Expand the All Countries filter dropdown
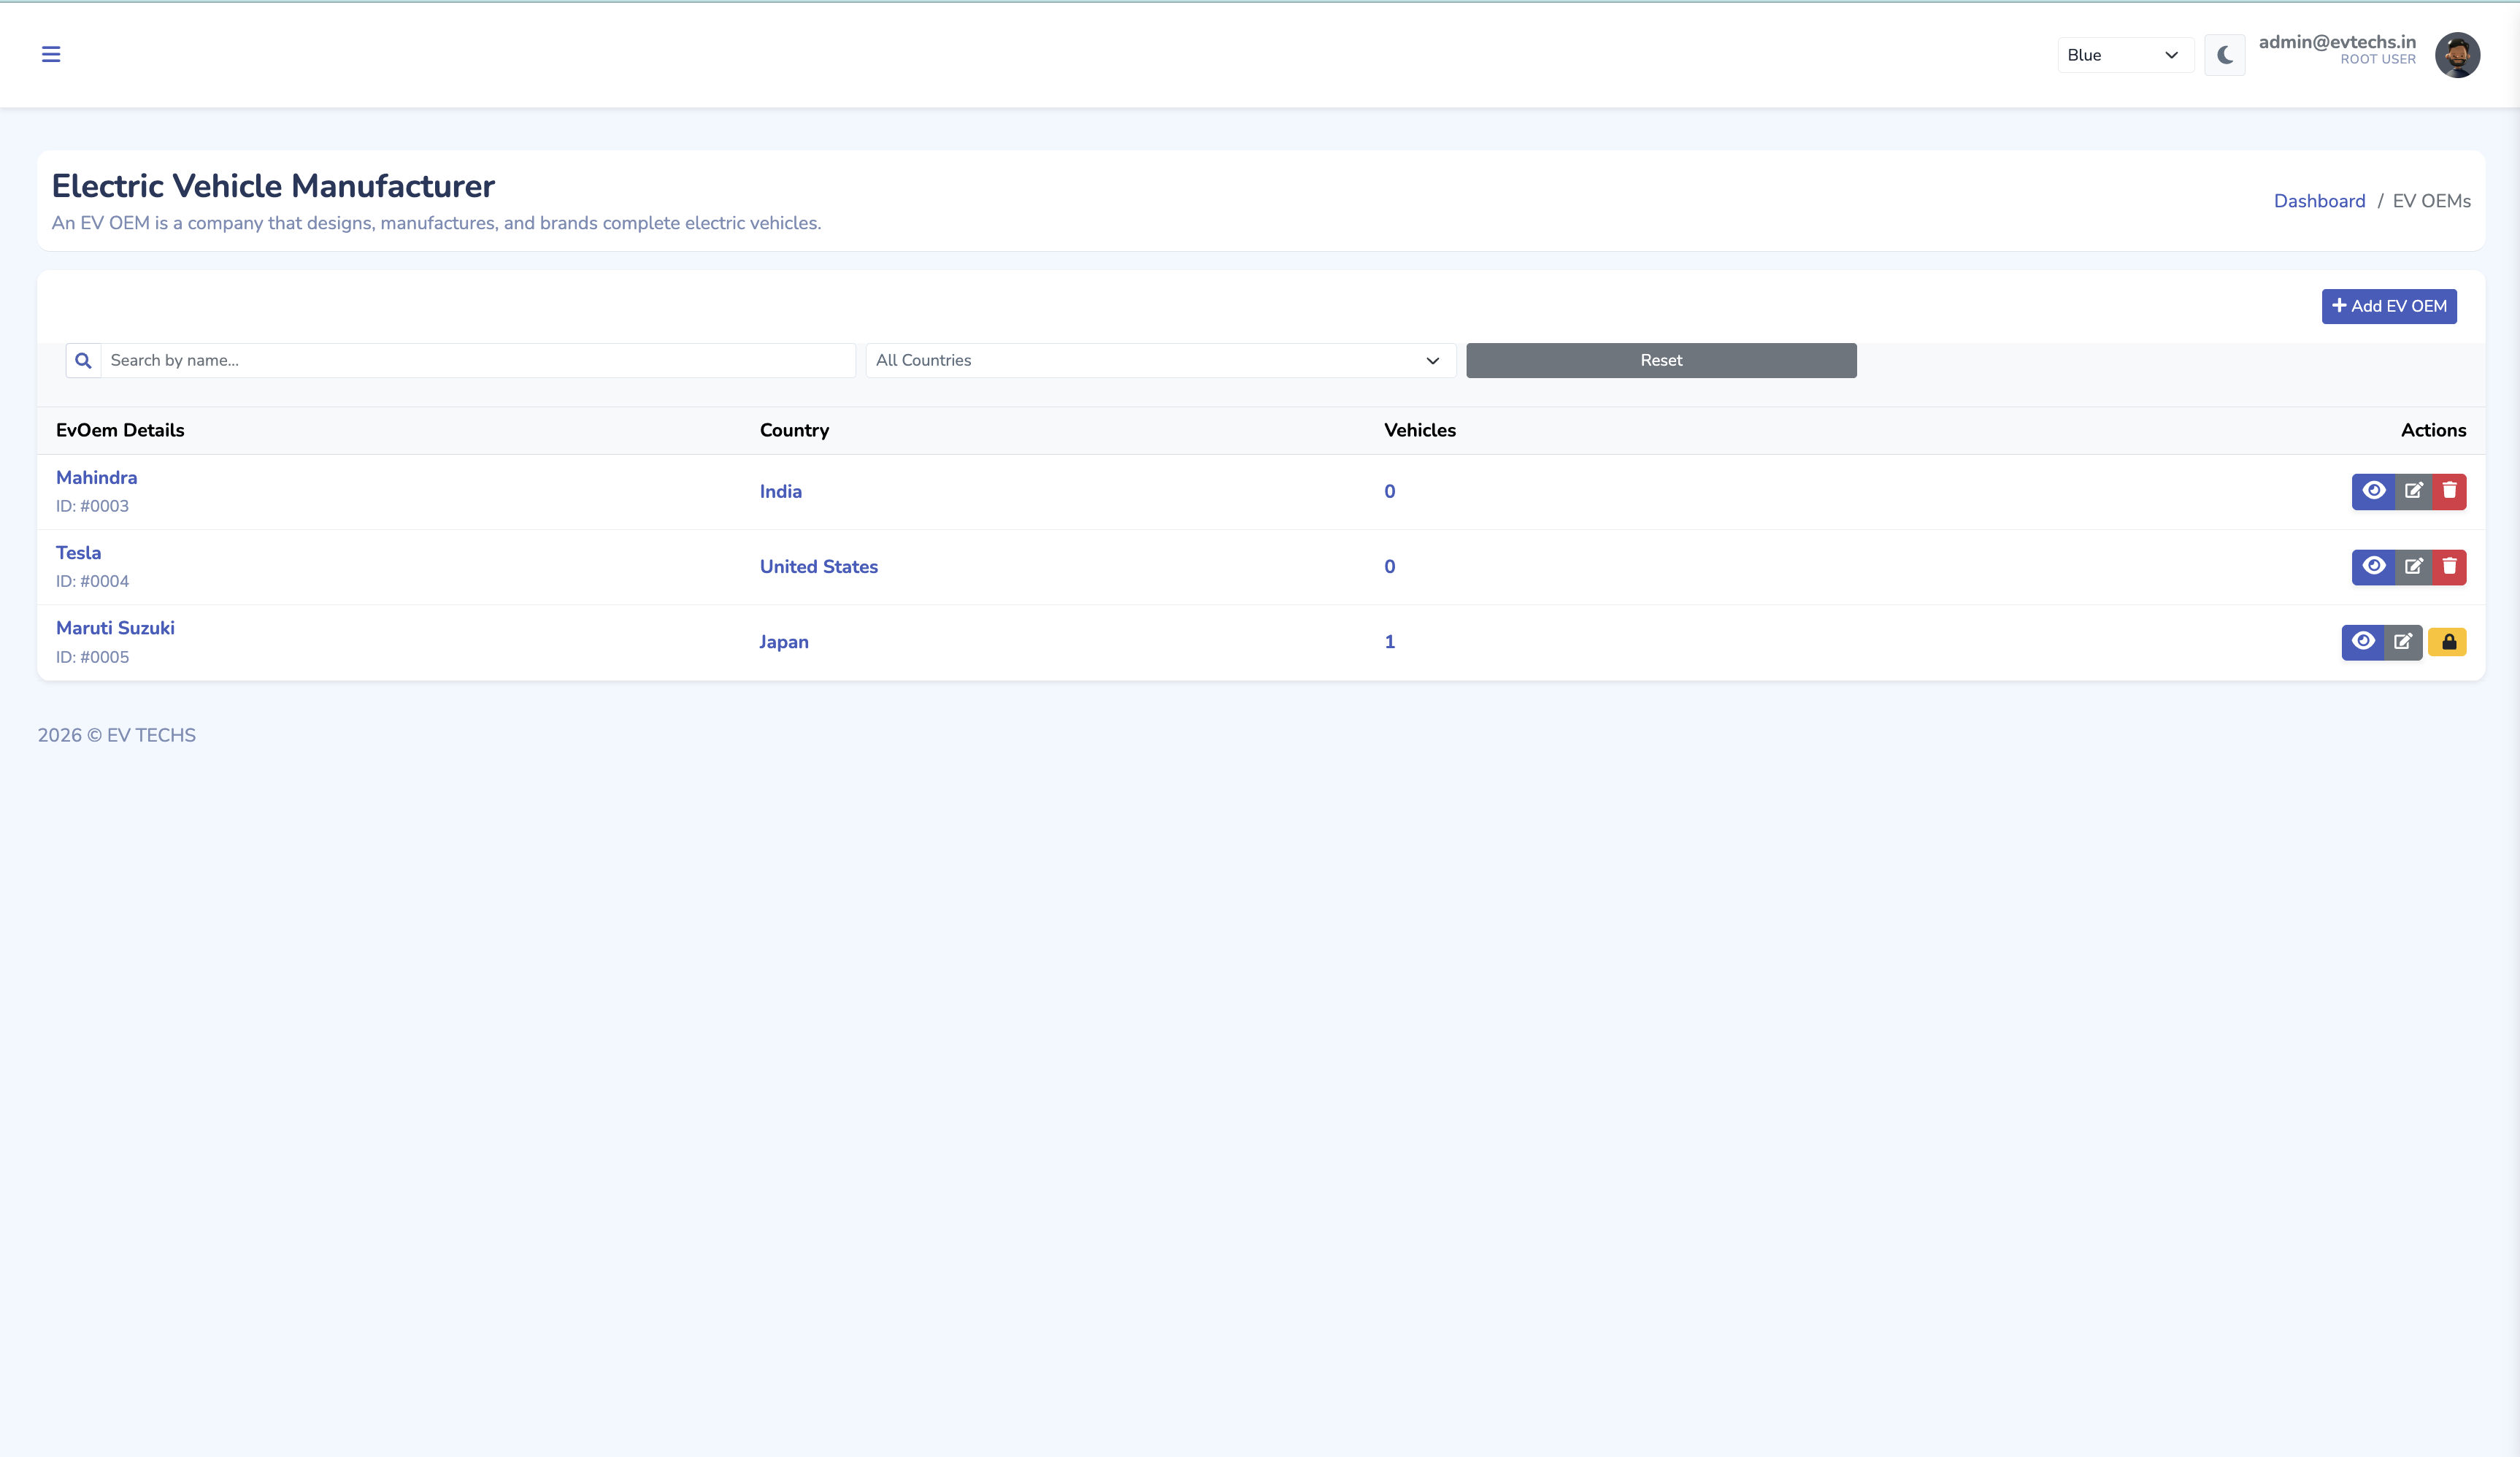2520x1457 pixels. (x=1159, y=360)
